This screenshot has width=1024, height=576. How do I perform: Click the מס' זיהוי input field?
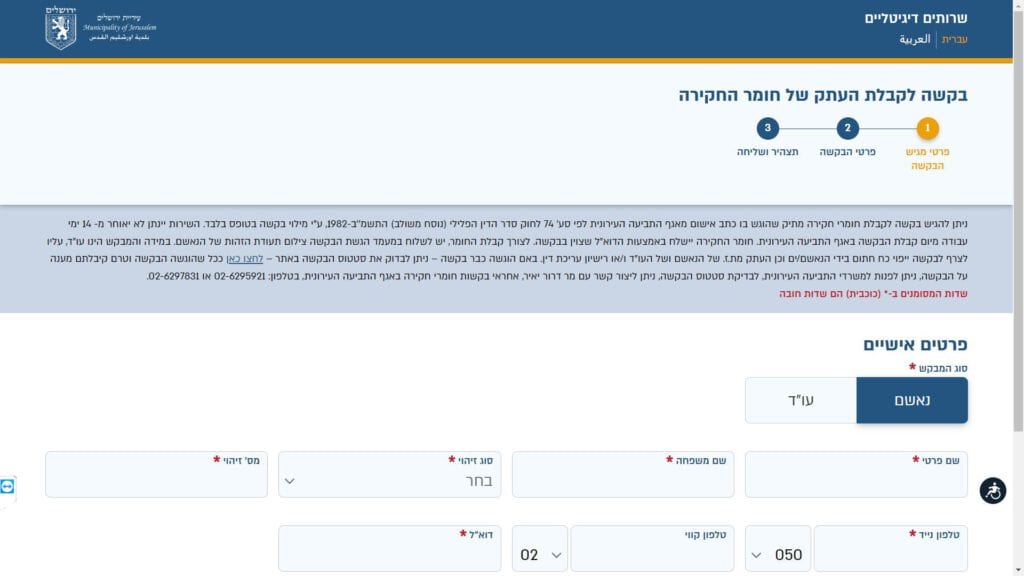pos(156,480)
